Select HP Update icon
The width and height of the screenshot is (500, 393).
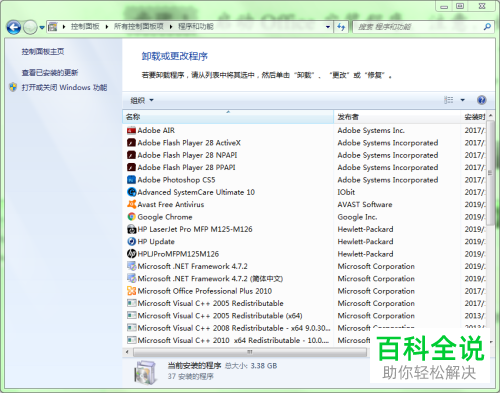[131, 241]
